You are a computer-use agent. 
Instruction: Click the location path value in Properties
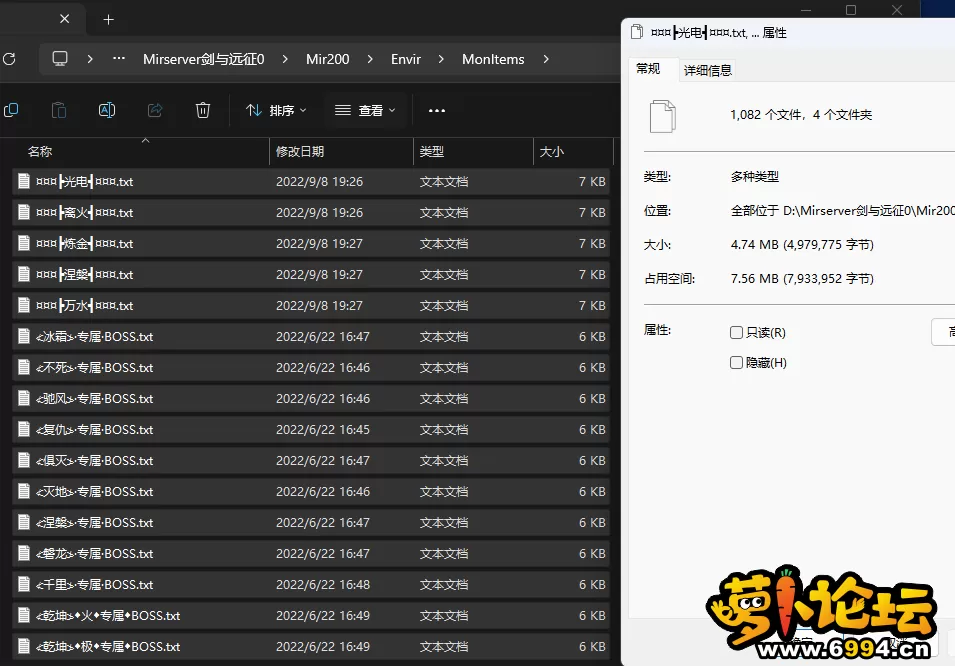[x=842, y=211]
